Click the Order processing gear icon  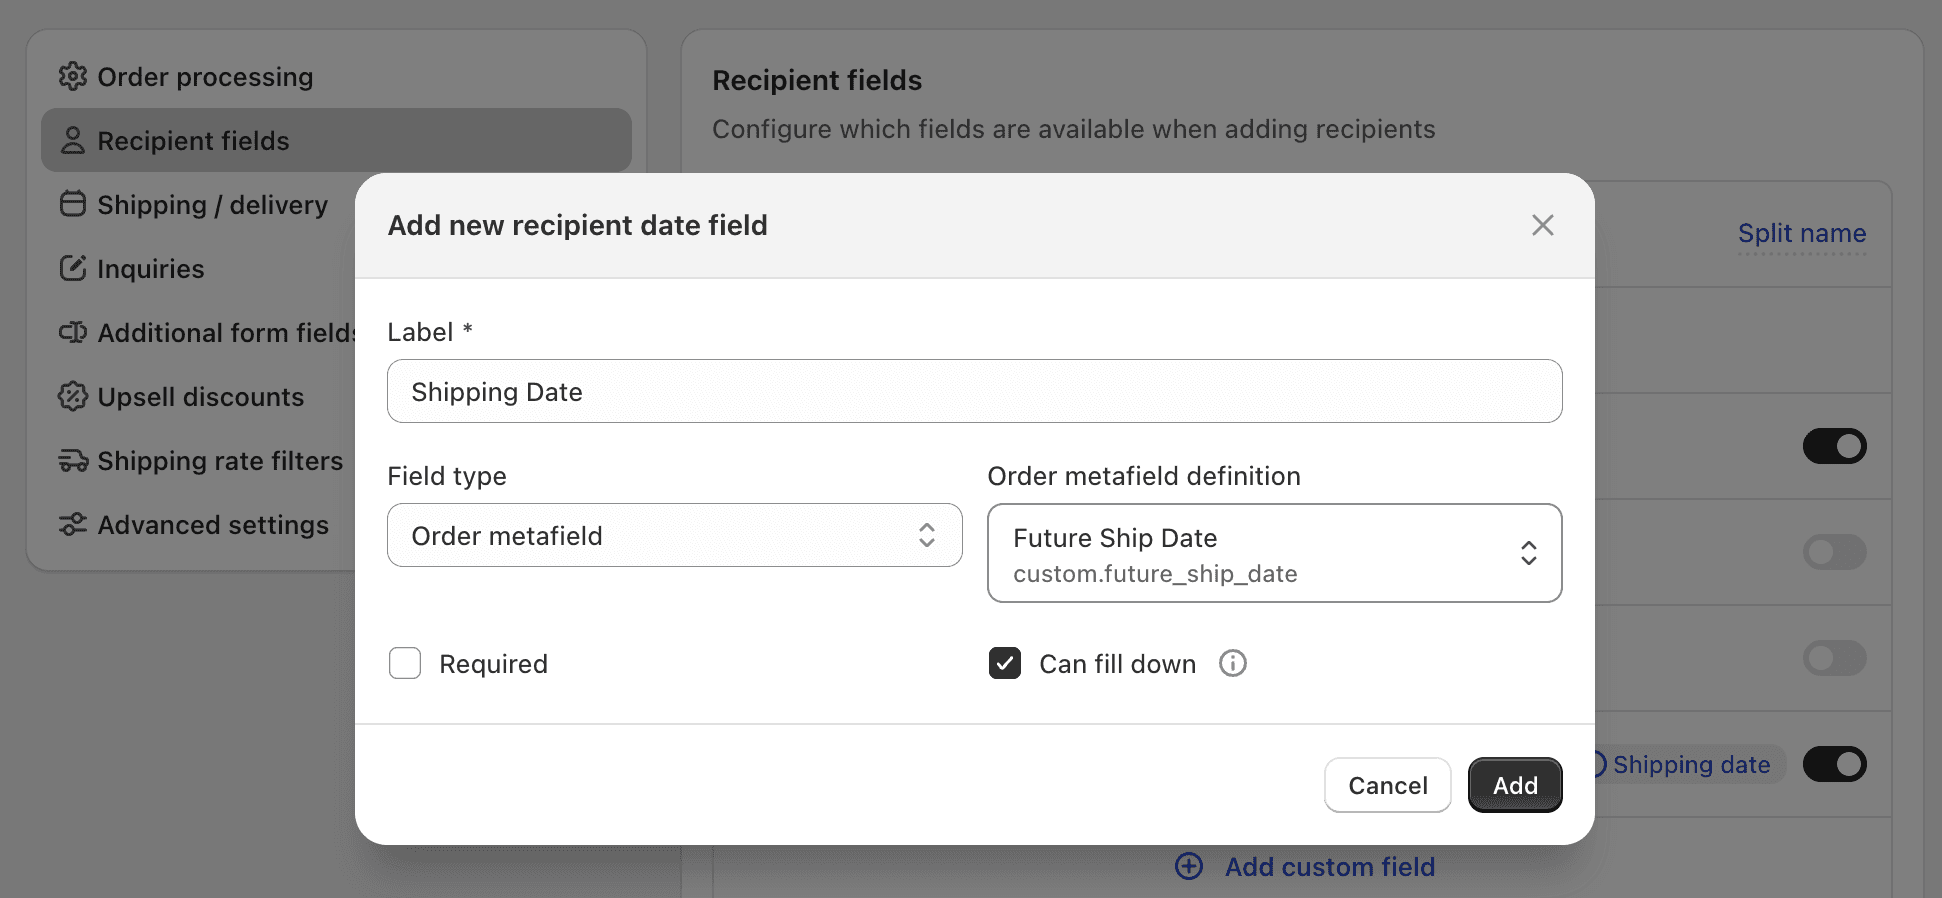[x=73, y=76]
